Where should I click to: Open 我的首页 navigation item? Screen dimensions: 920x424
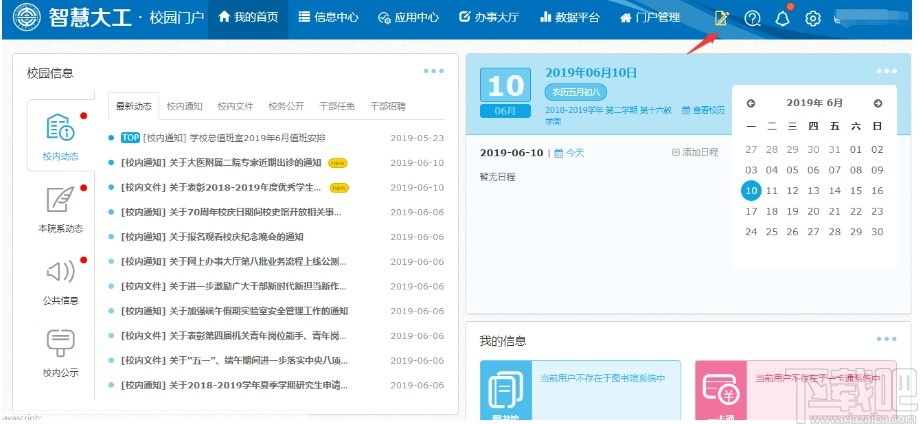[248, 18]
